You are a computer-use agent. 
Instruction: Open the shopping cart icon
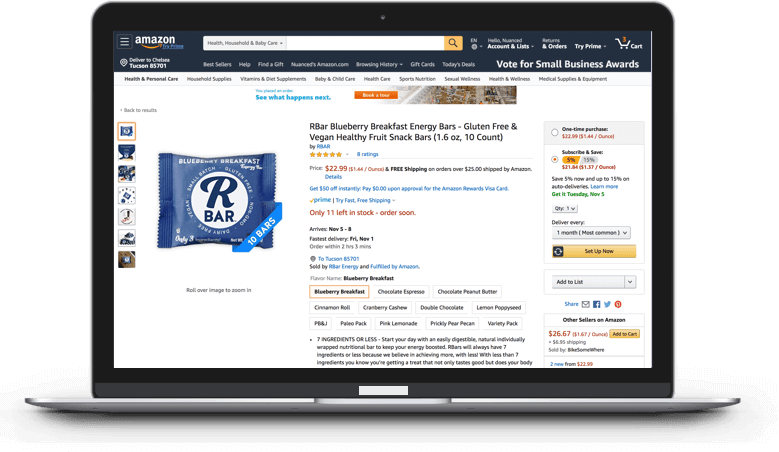628,43
